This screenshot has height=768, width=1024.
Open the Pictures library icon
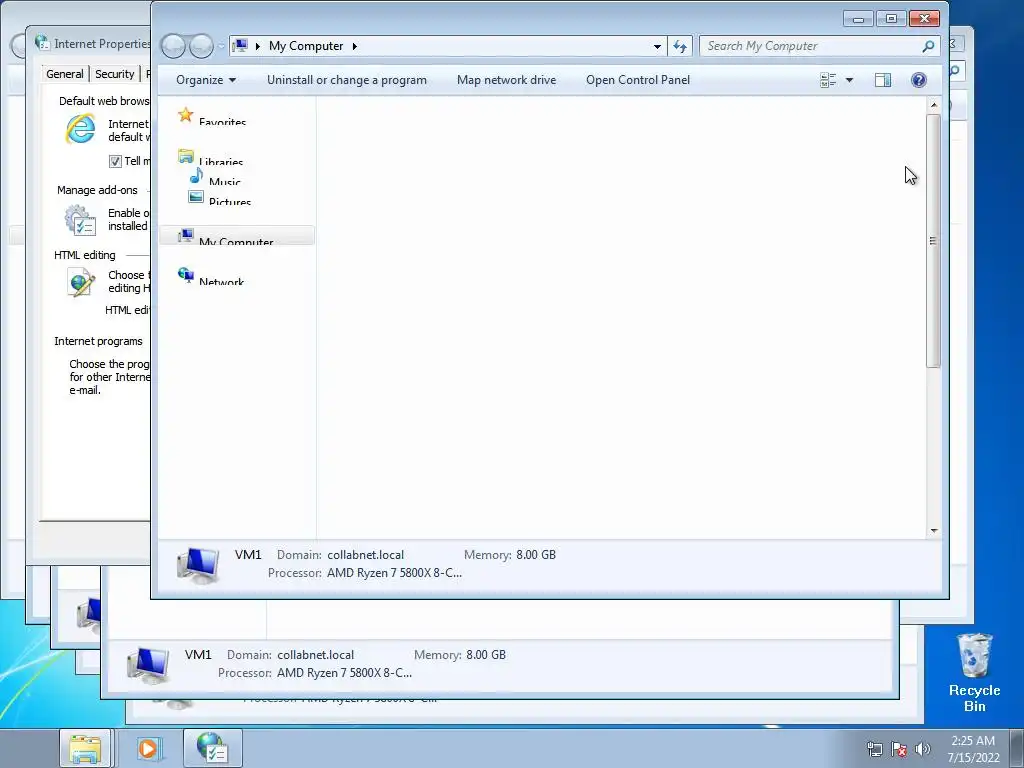click(196, 196)
